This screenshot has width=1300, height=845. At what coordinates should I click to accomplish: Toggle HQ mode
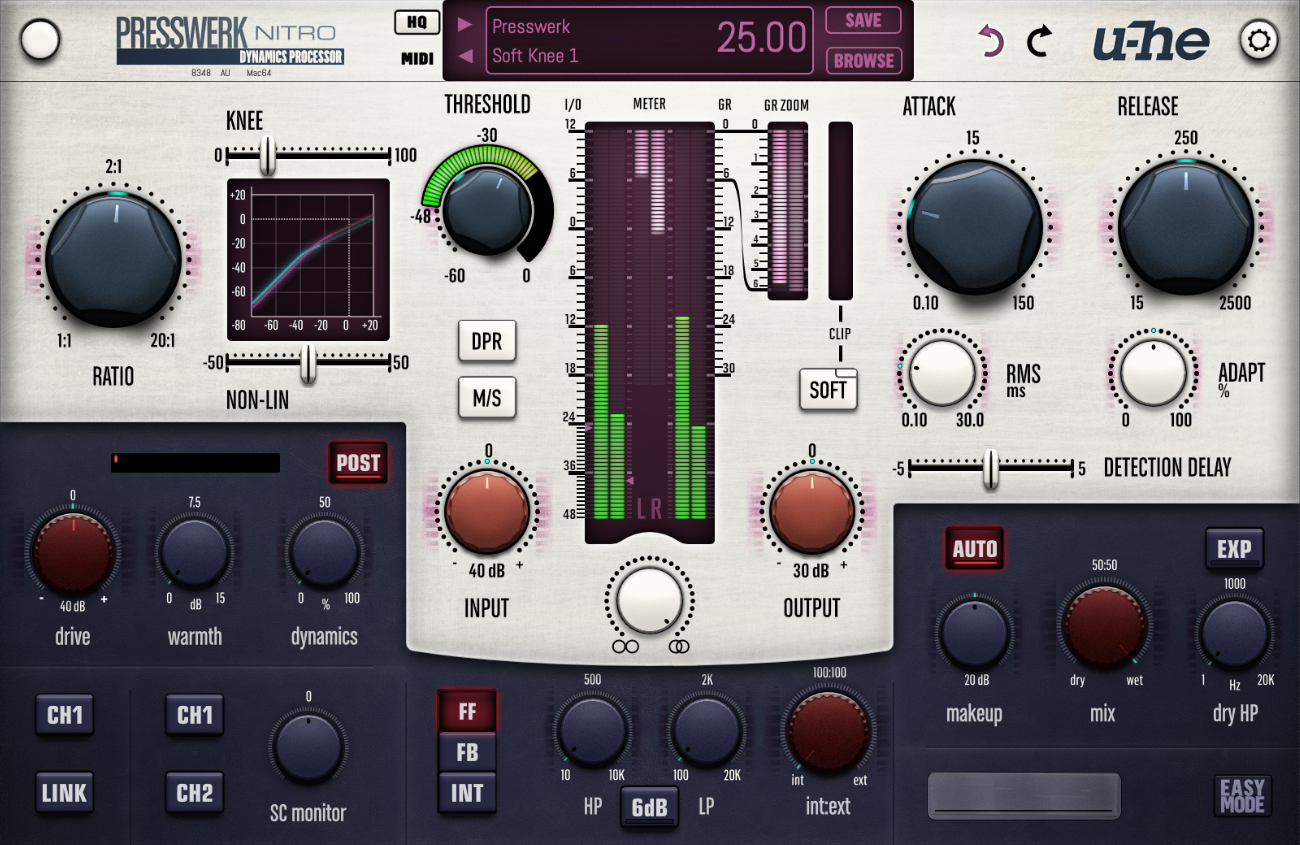pos(415,22)
